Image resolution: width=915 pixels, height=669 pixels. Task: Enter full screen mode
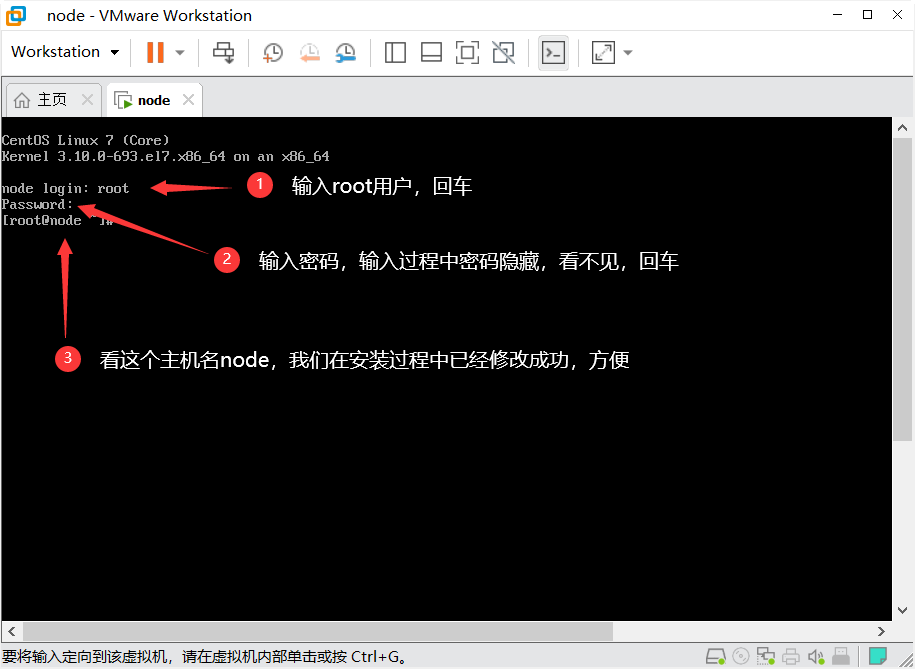(x=467, y=52)
